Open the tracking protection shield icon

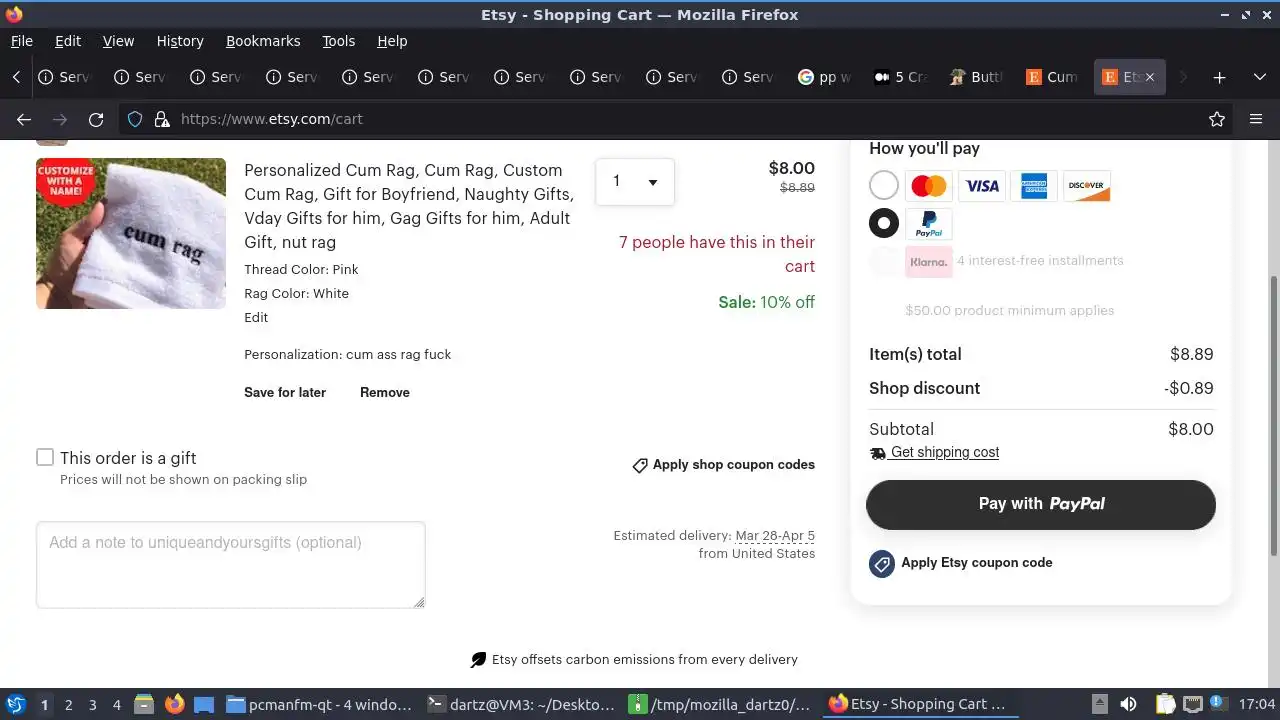(135, 119)
